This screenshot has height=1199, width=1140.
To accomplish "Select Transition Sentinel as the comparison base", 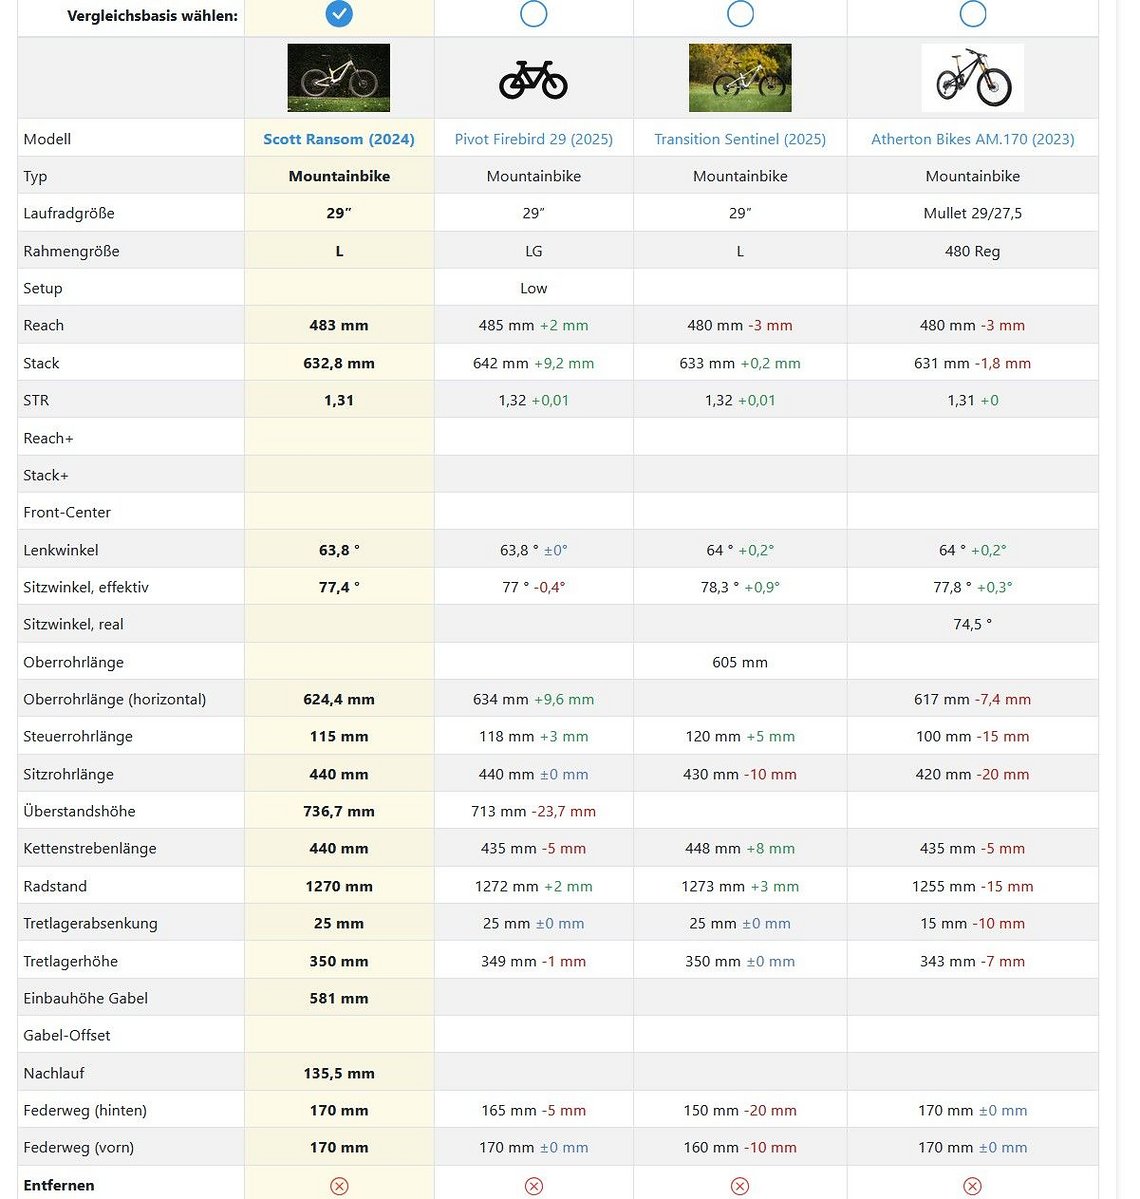I will click(740, 13).
